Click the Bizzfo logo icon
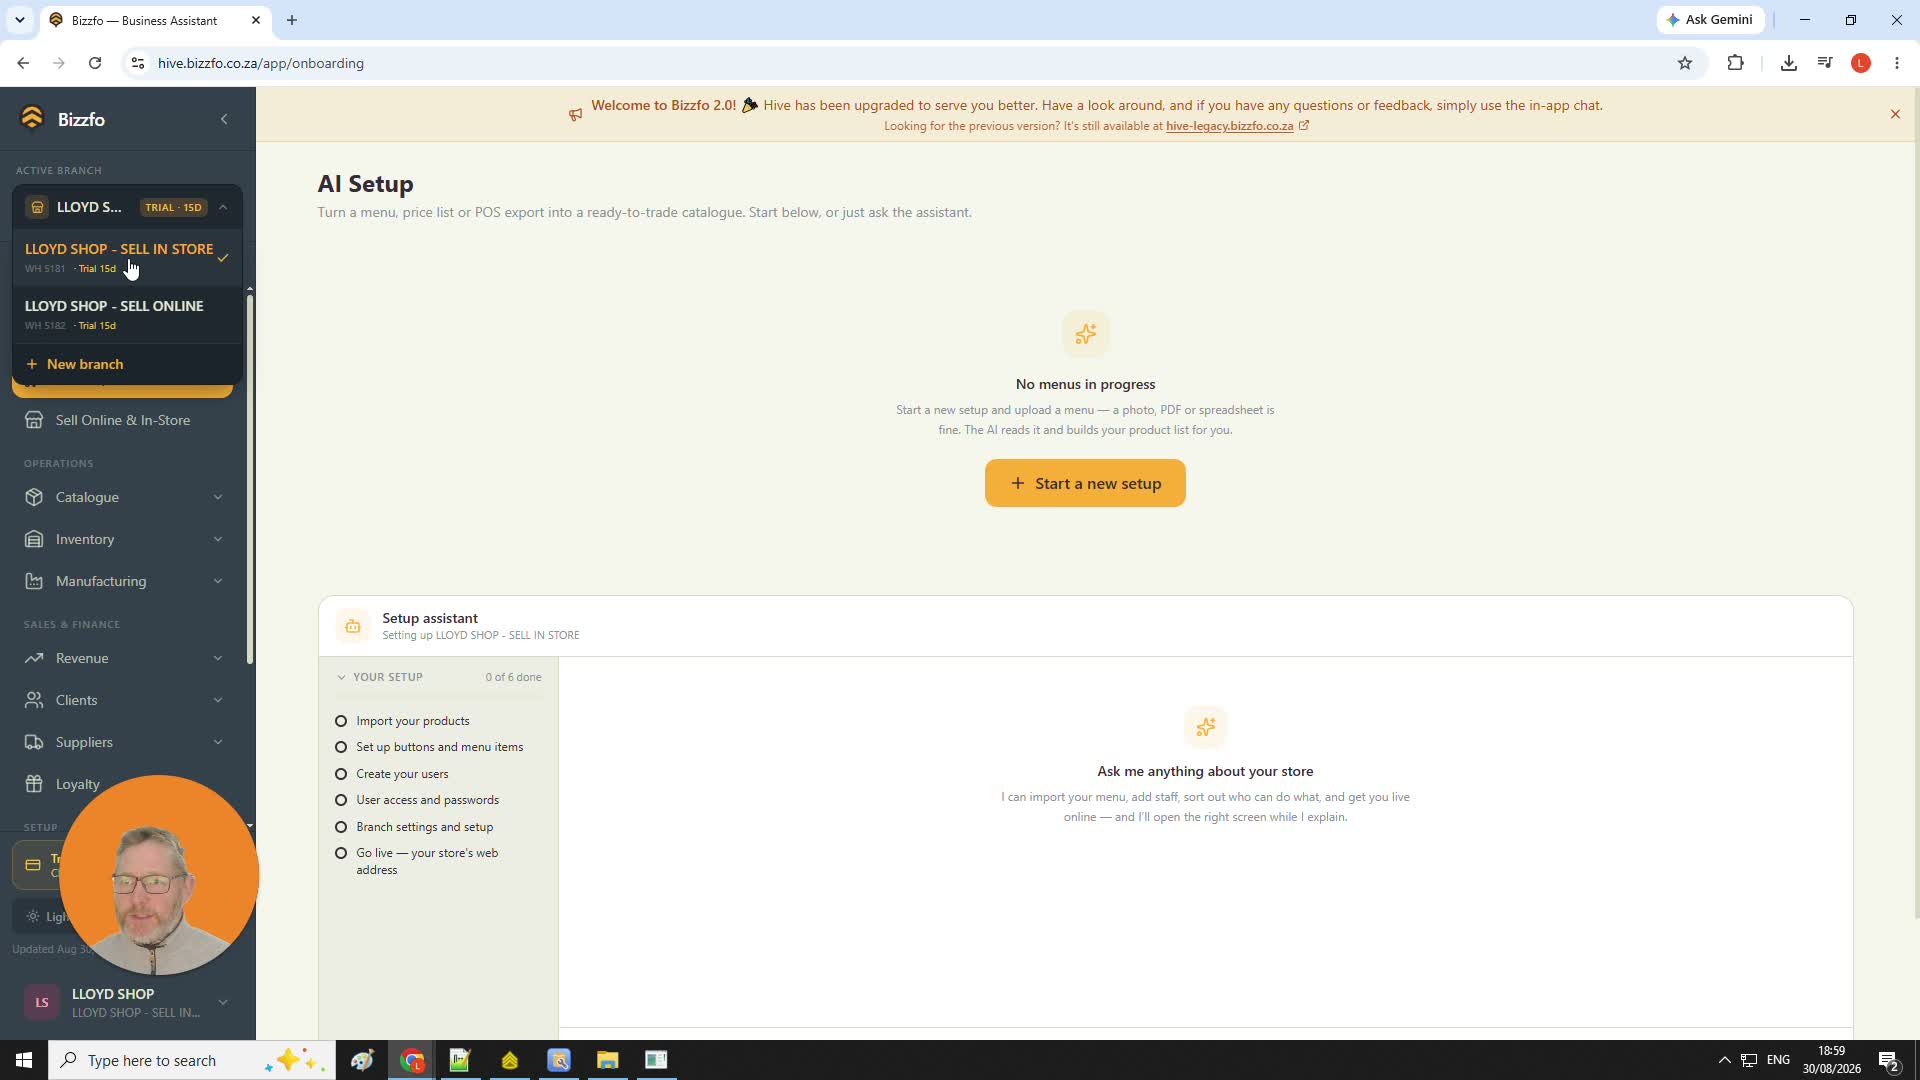 click(32, 118)
